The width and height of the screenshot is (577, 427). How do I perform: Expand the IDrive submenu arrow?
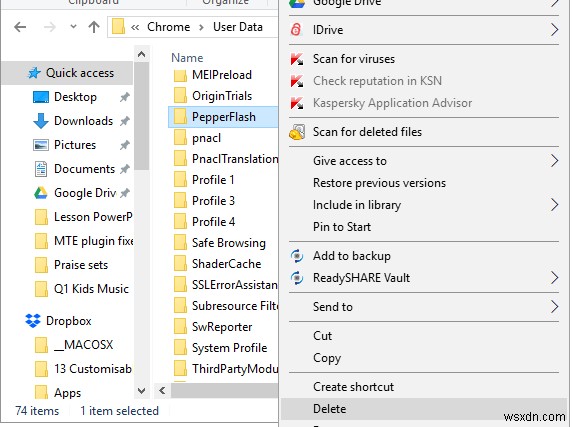(x=554, y=30)
